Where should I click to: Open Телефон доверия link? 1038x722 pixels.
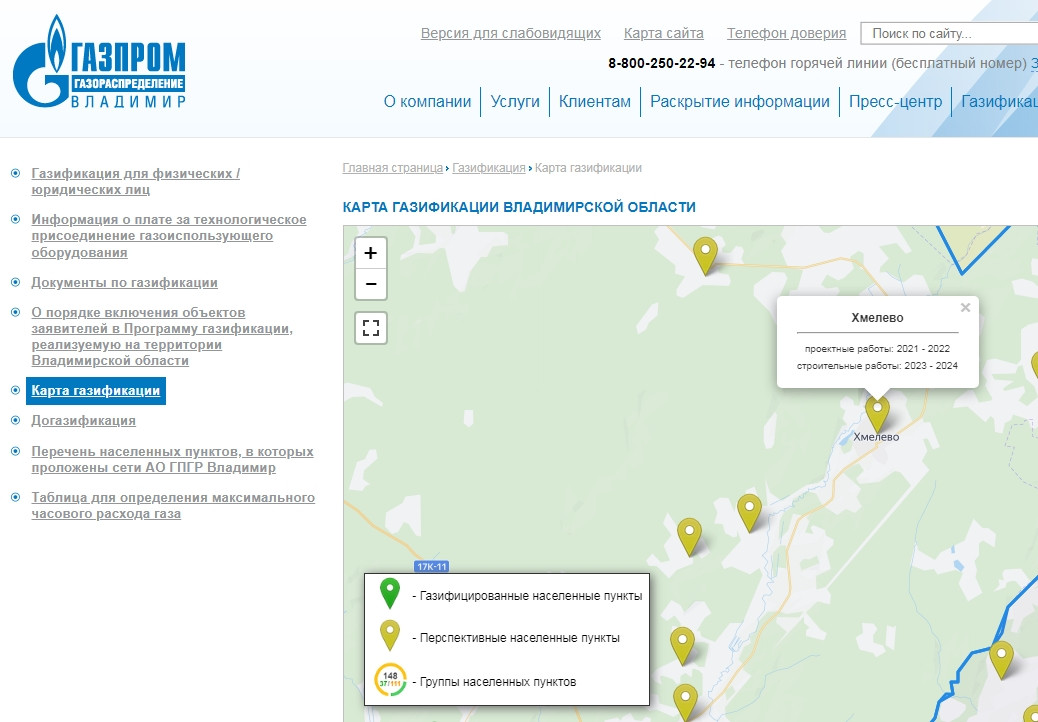[x=786, y=33]
